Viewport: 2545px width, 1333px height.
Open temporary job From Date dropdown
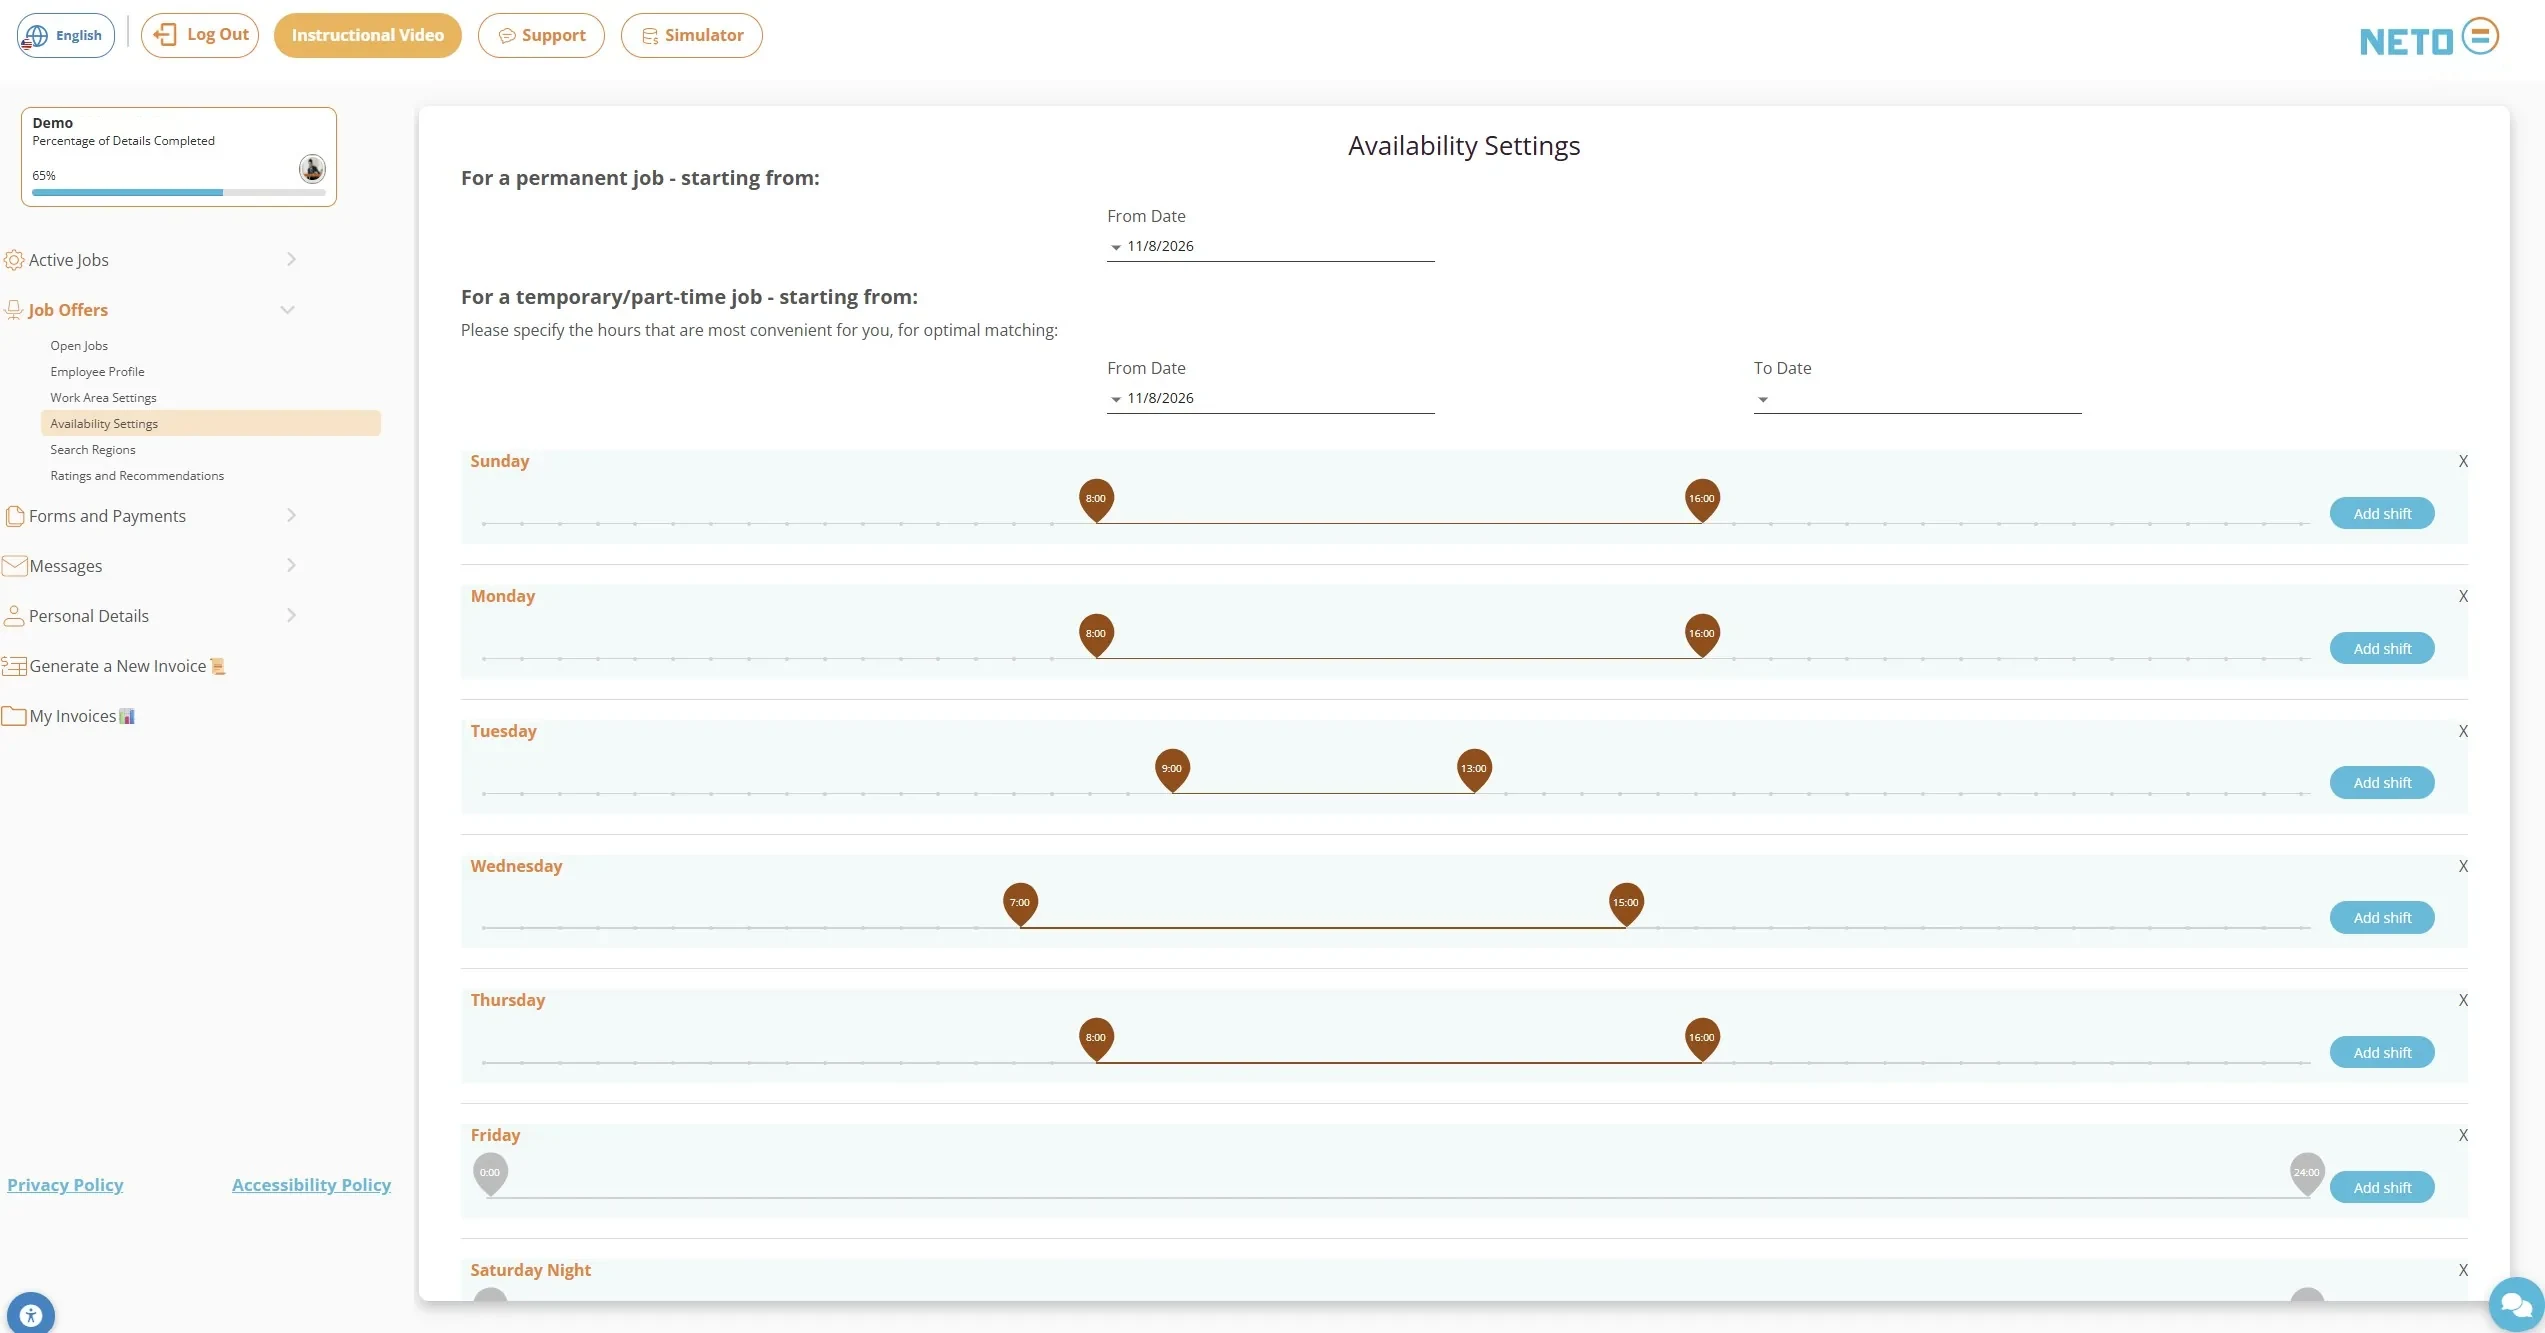pos(1270,398)
